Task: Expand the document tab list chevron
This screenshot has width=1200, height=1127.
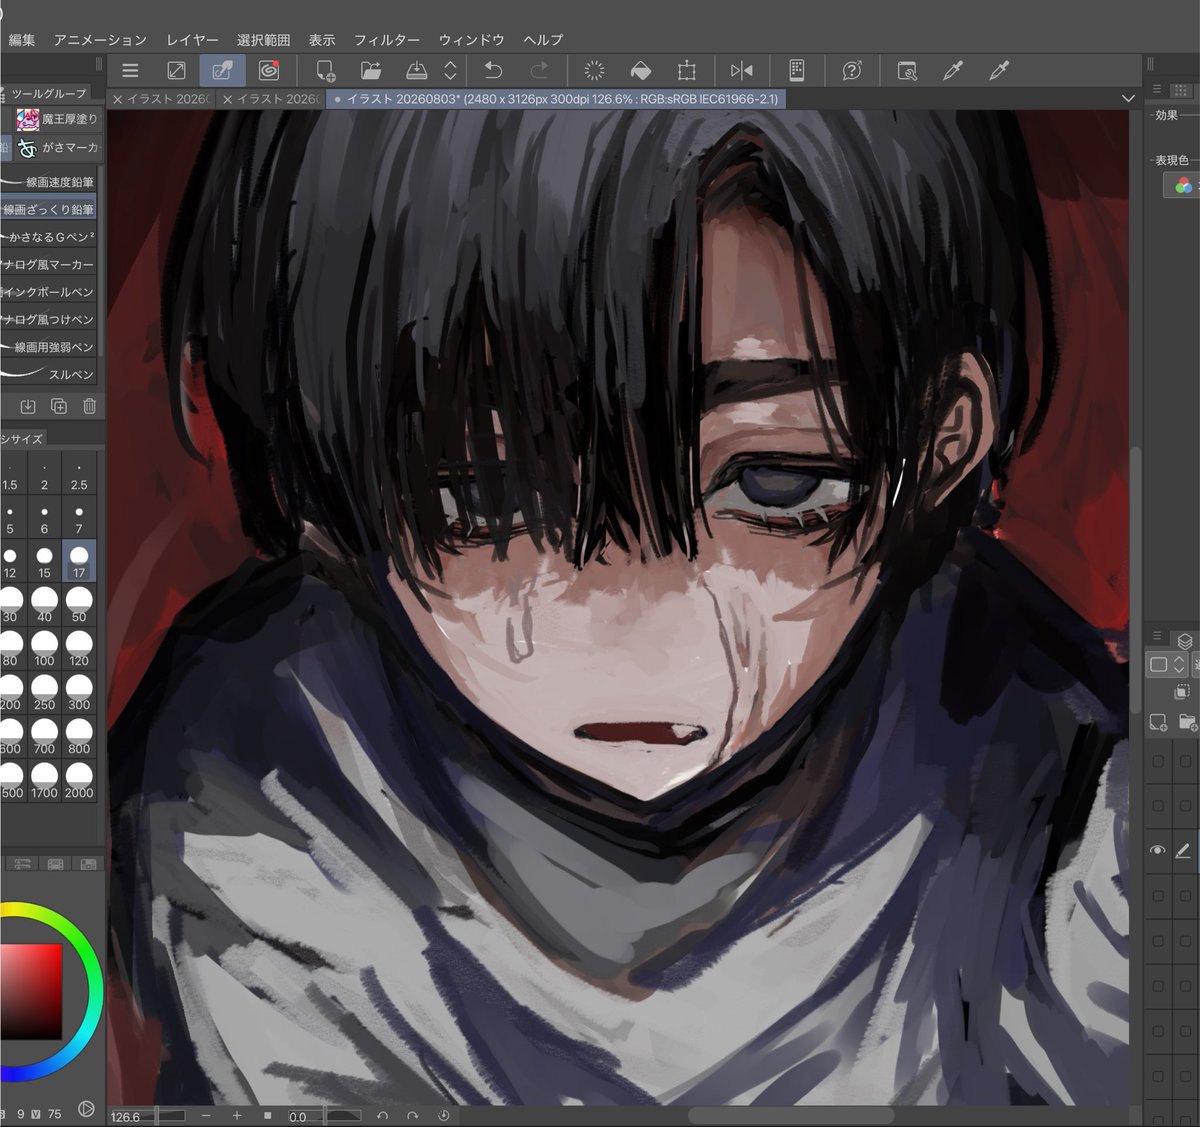Action: [x=1128, y=99]
